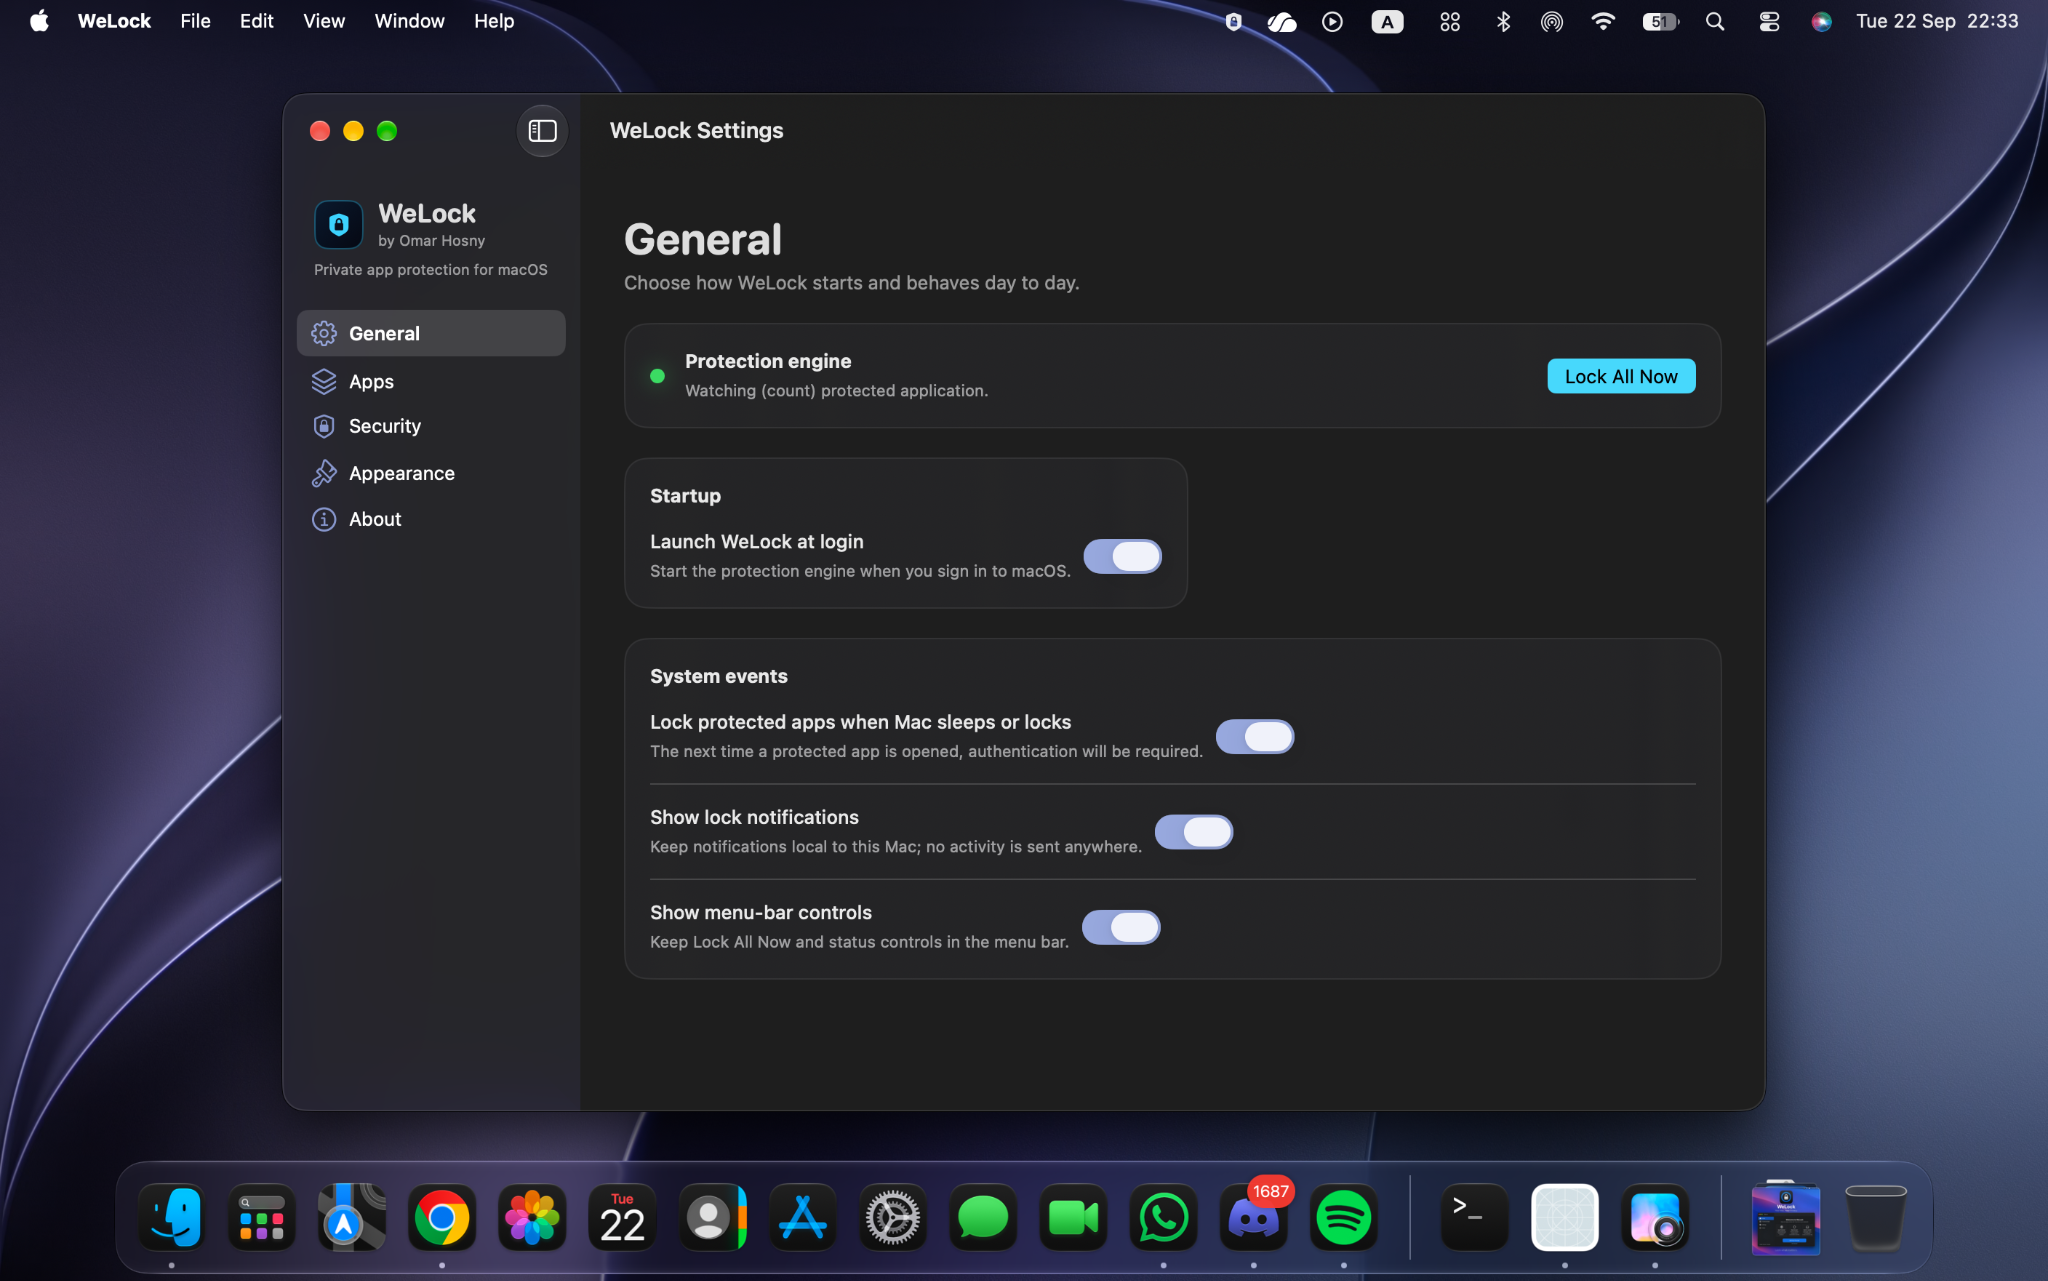Click the WeLock shield logo in sidebar
The width and height of the screenshot is (2048, 1281).
(339, 224)
